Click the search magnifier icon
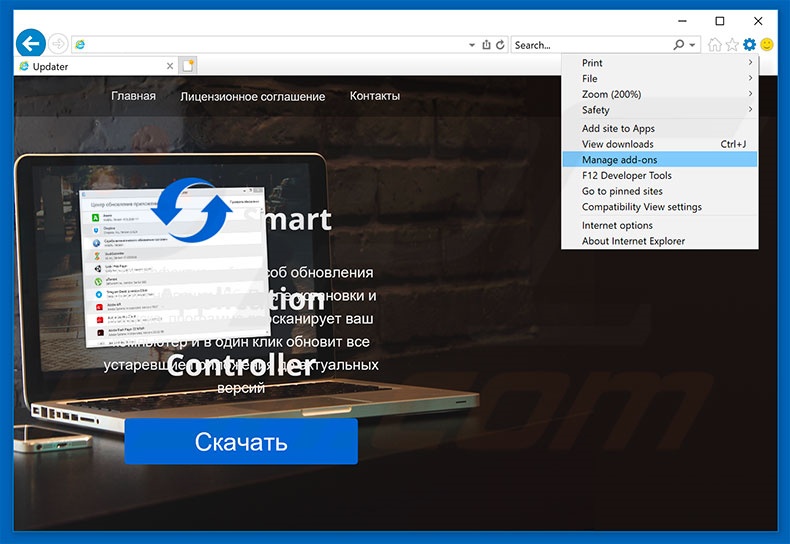This screenshot has height=544, width=790. [679, 45]
